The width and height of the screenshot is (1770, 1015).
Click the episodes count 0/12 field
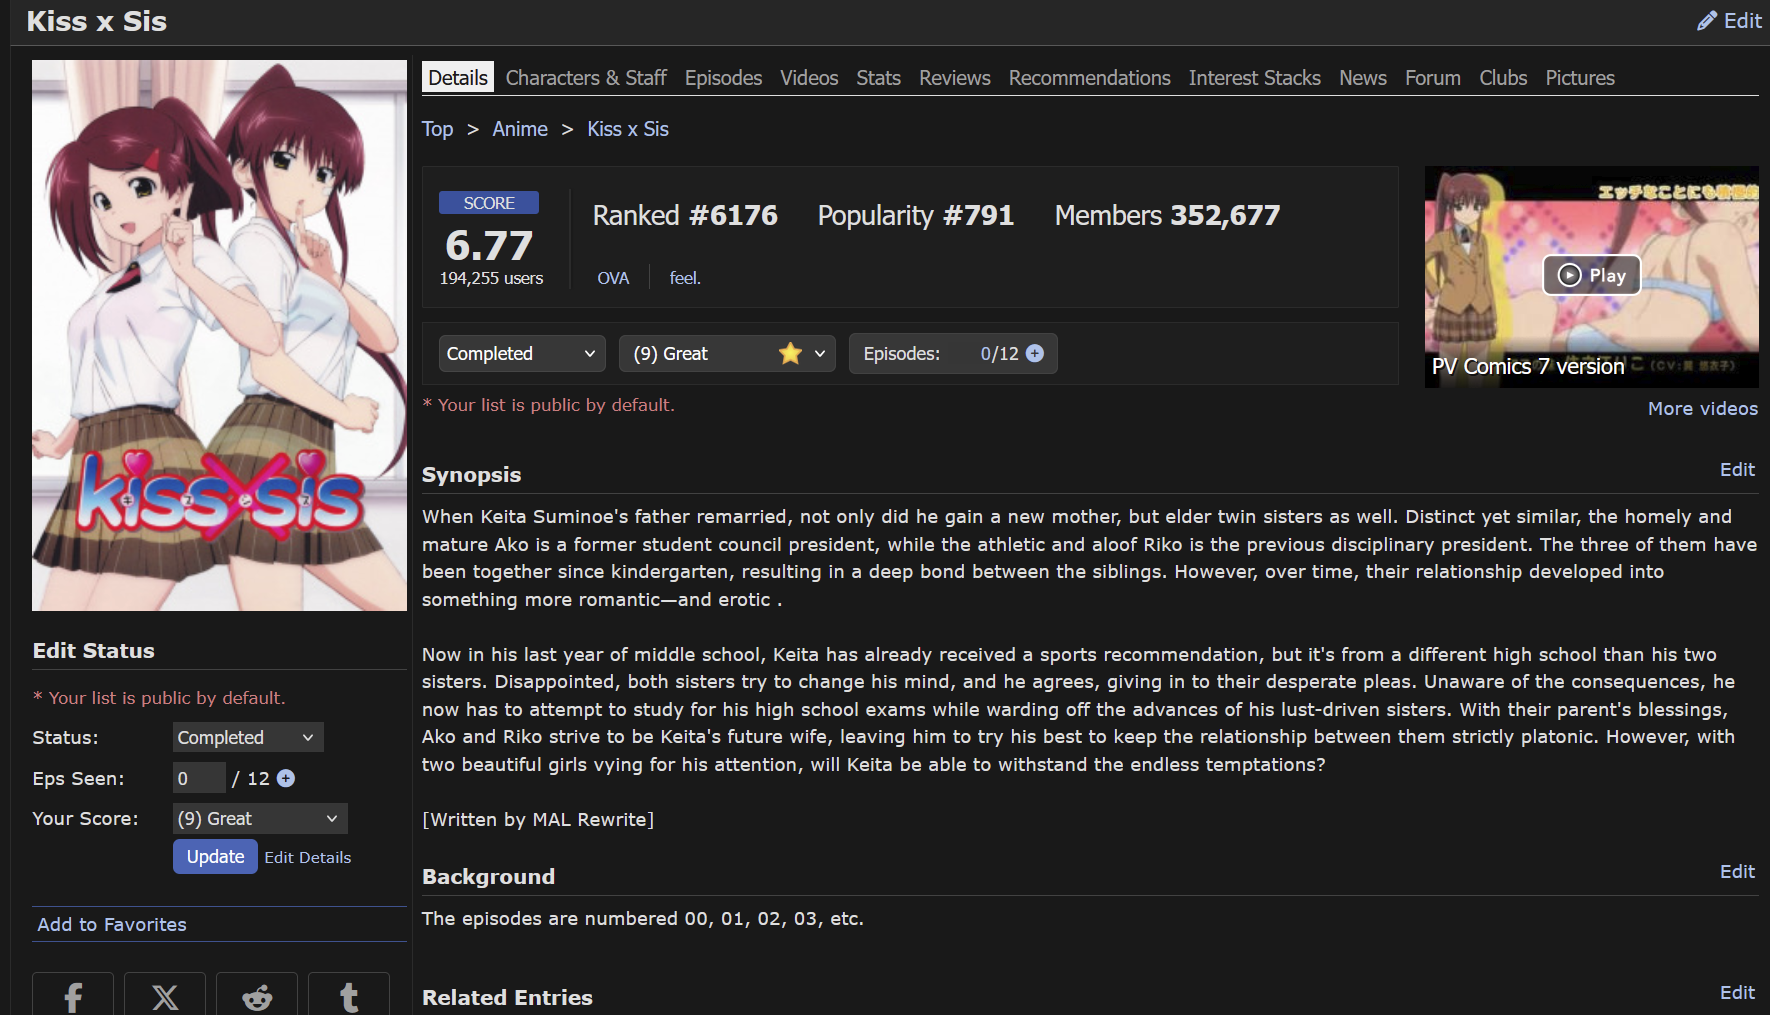click(953, 353)
